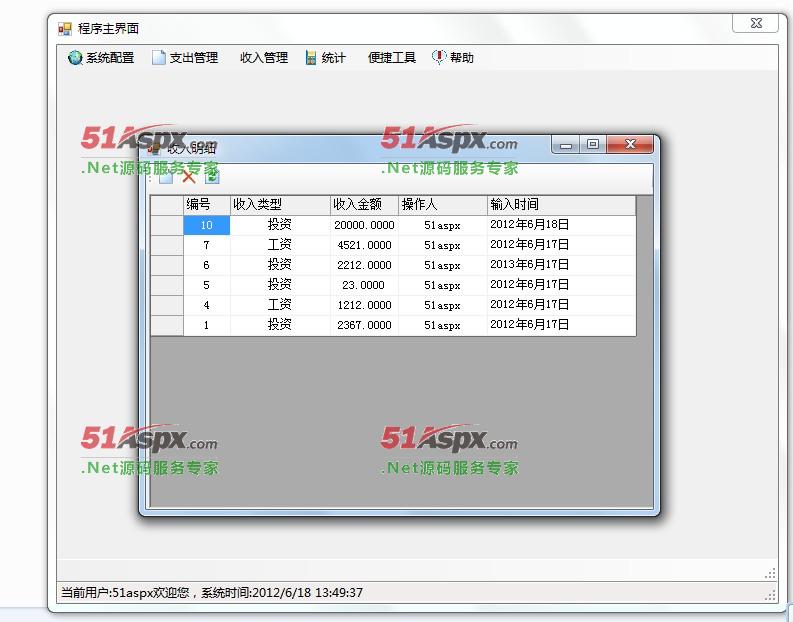Image resolution: width=793 pixels, height=622 pixels.
Task: Select the row header for record 7
Action: [x=167, y=245]
